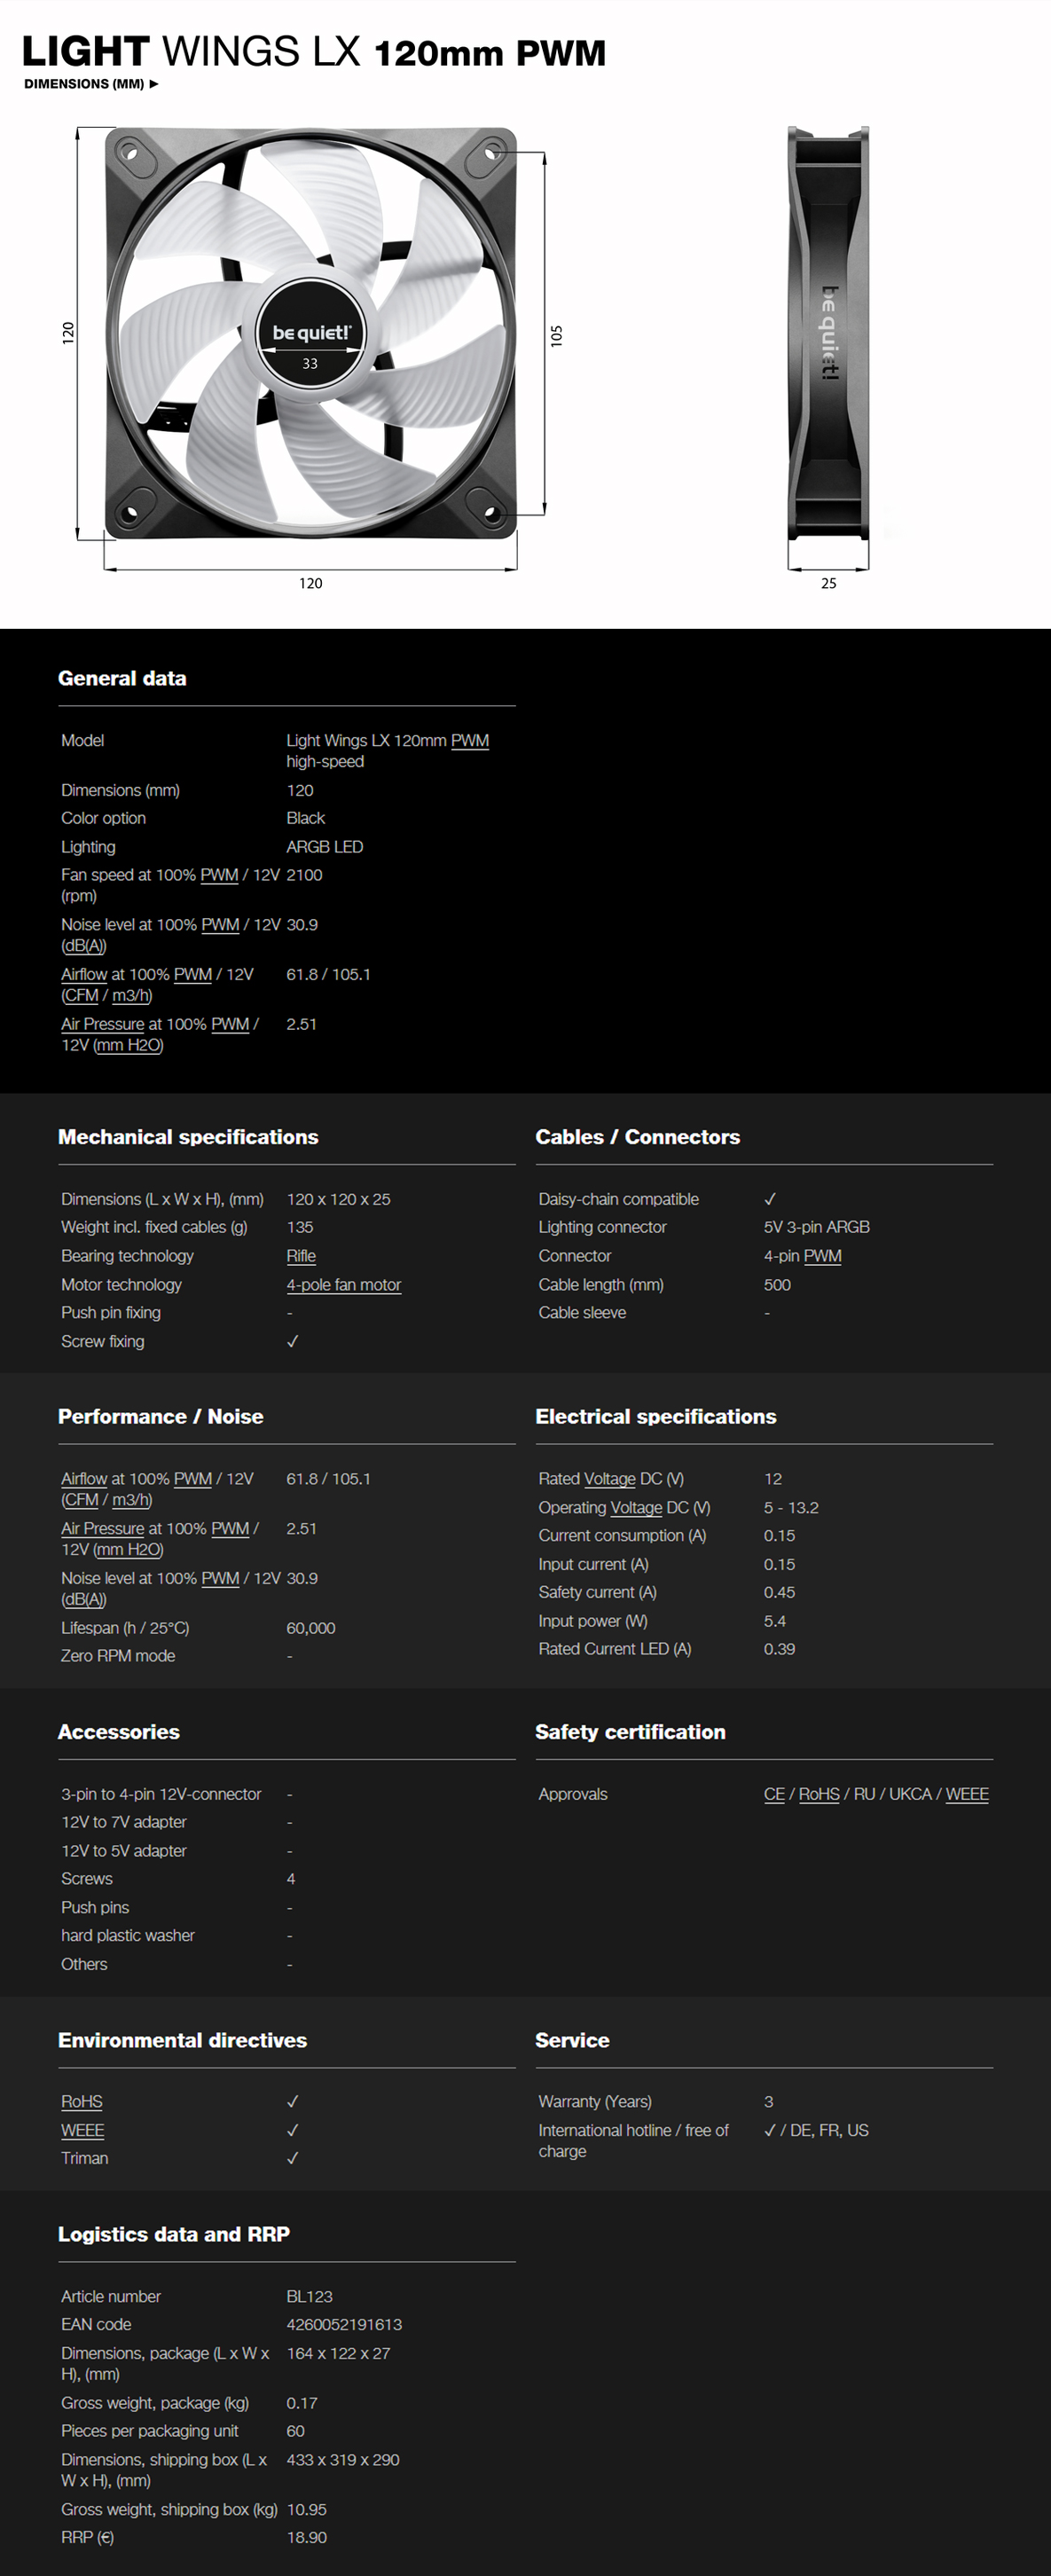Select dimensions value 120 x 120 x 25

[338, 1200]
